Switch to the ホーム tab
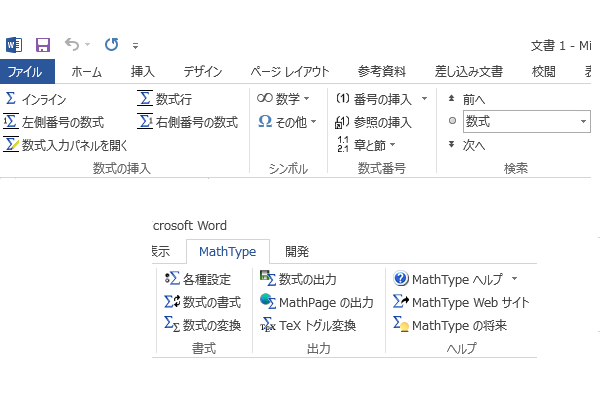Image resolution: width=600 pixels, height=420 pixels. (86, 72)
